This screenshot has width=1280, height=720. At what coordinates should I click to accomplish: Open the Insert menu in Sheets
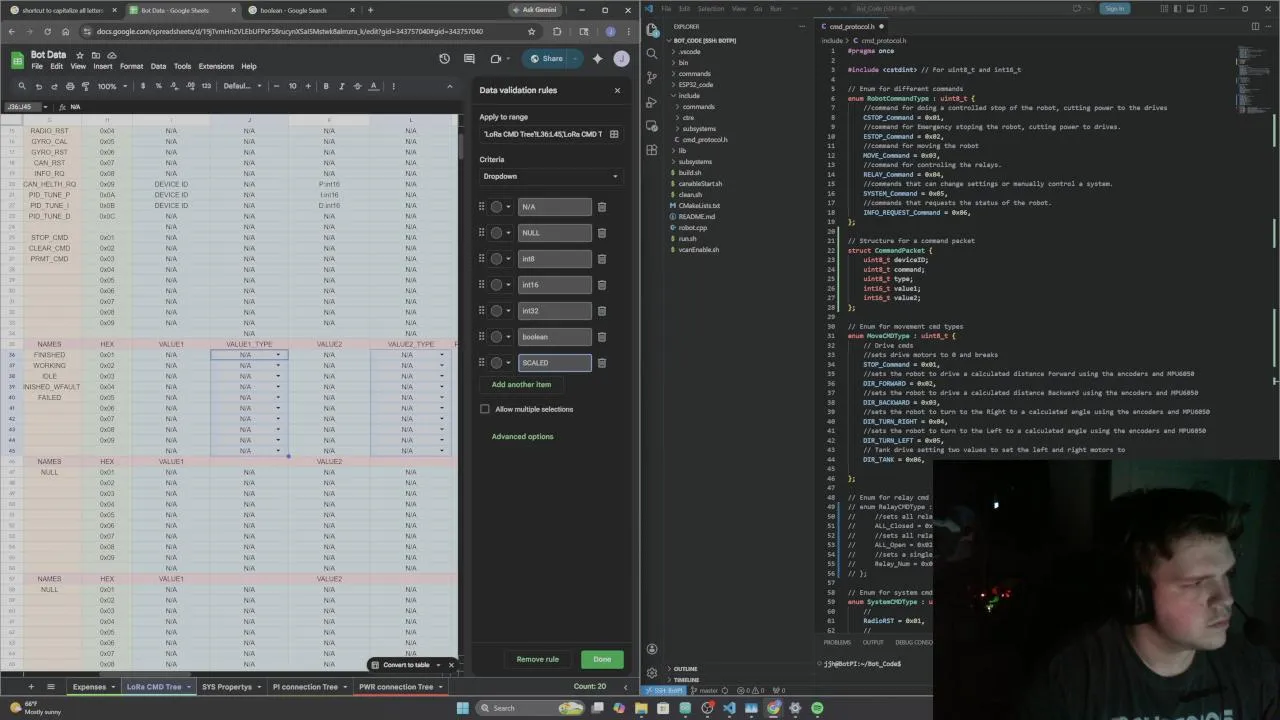click(103, 67)
